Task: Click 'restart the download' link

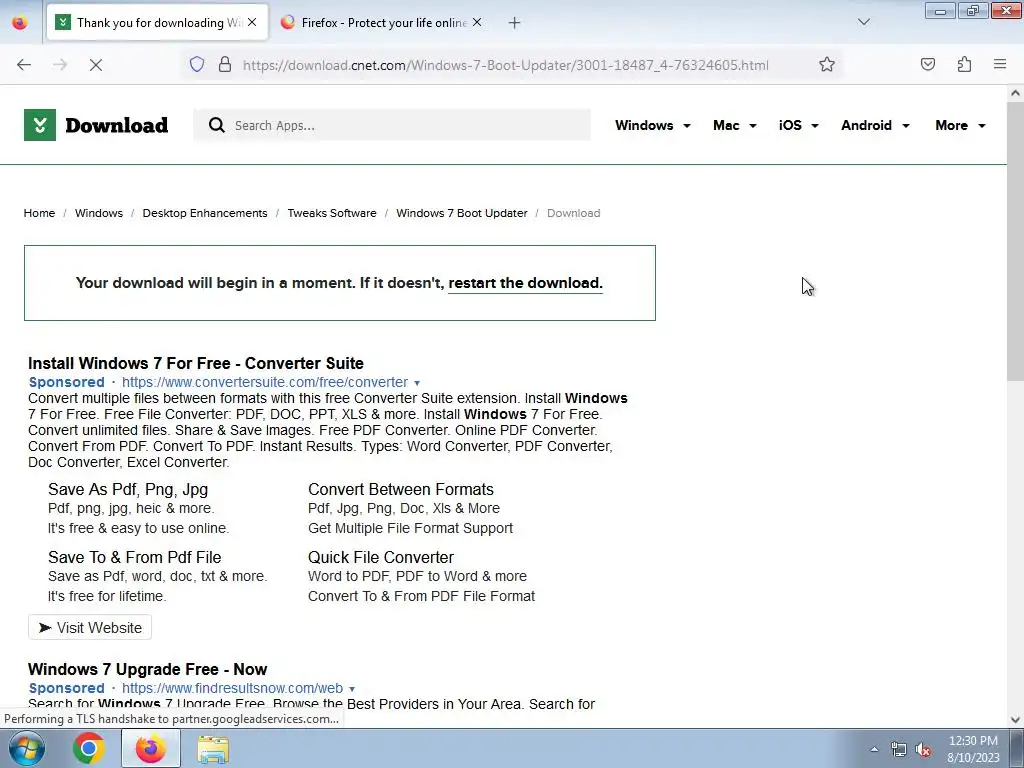Action: click(525, 283)
